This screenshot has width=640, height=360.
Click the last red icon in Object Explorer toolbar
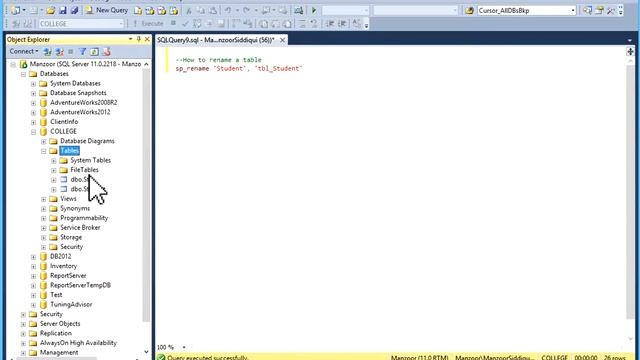coord(107,52)
